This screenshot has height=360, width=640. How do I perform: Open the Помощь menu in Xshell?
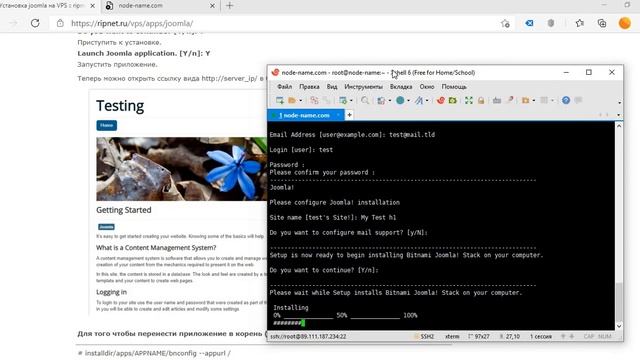pos(454,87)
